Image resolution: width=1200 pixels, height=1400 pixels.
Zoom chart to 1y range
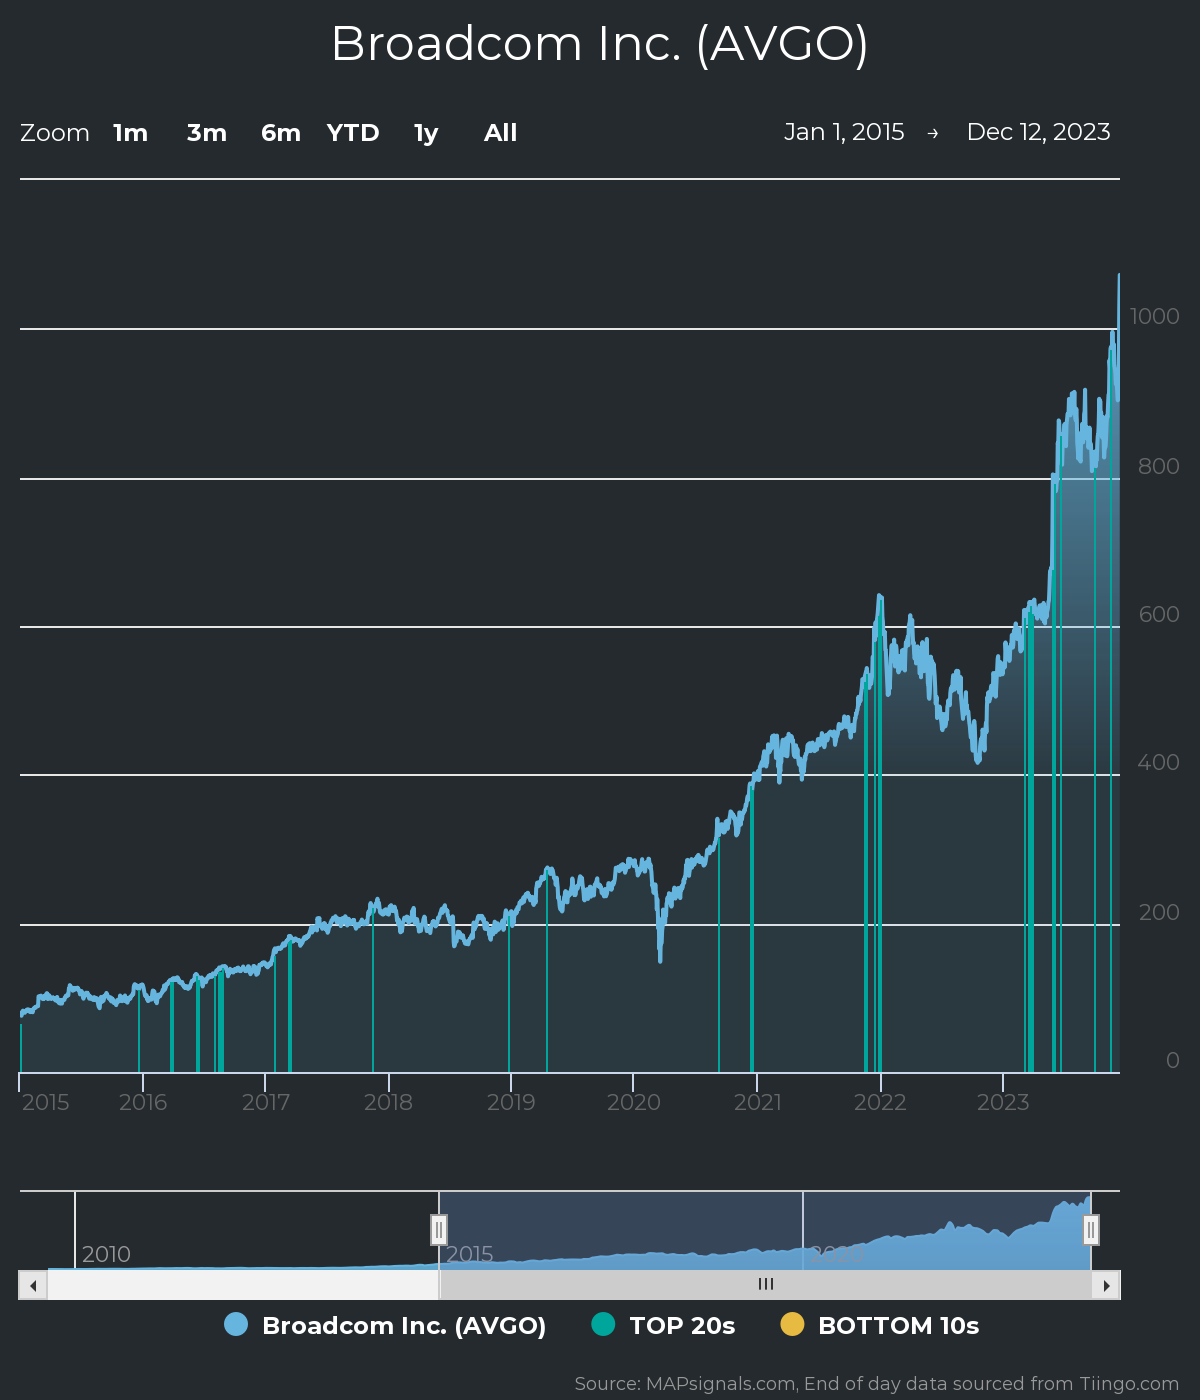(426, 133)
